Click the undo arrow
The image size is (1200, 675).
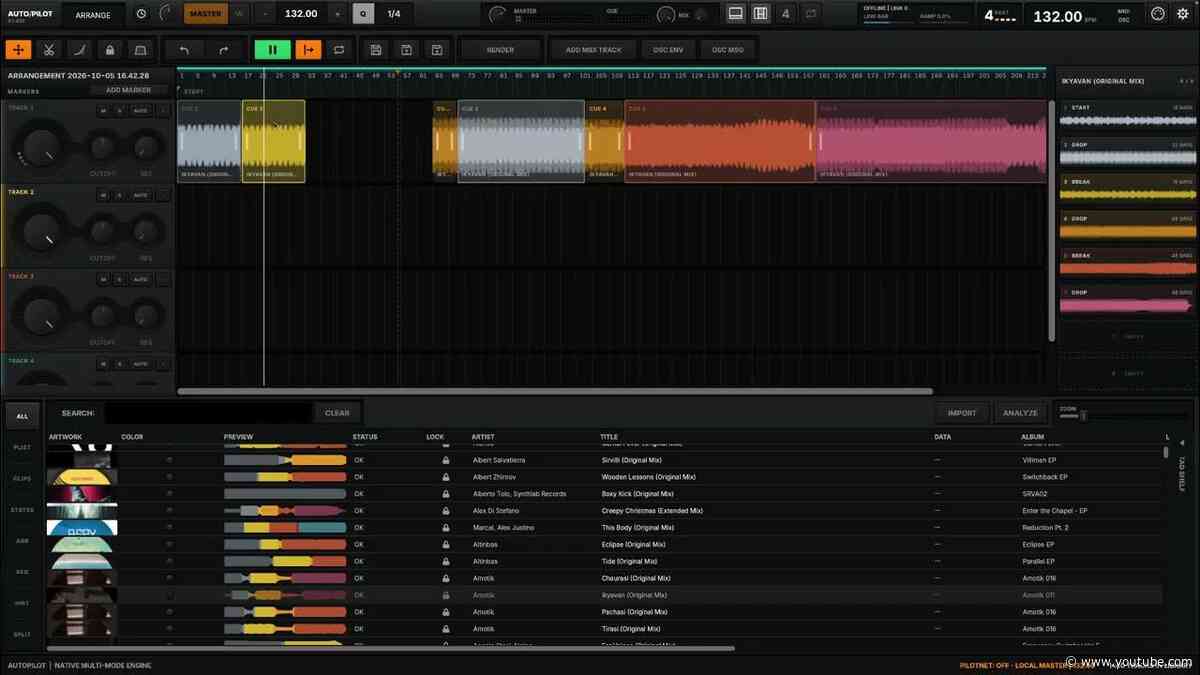click(184, 50)
